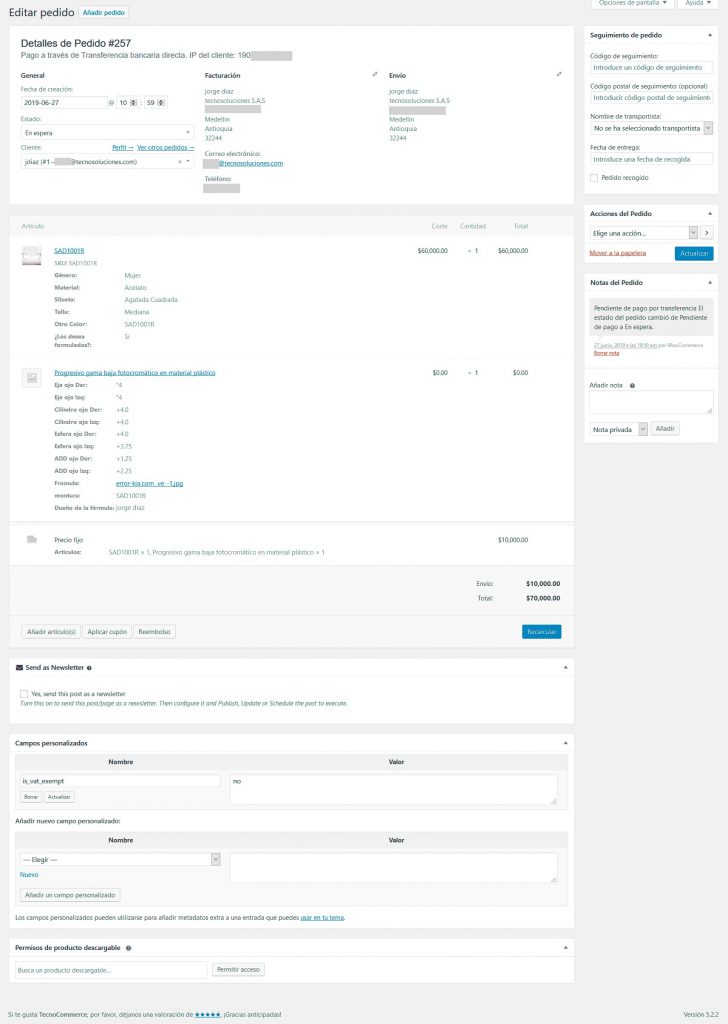
Task: Click the SAD1001R product thumbnail
Action: click(x=32, y=256)
